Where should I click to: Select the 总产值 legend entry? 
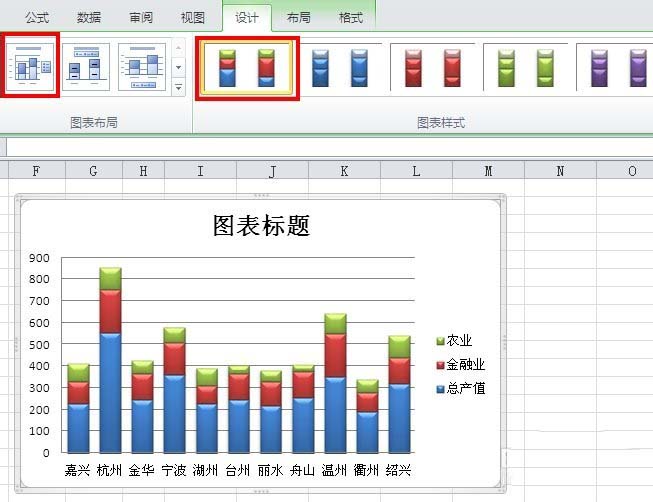coord(460,388)
